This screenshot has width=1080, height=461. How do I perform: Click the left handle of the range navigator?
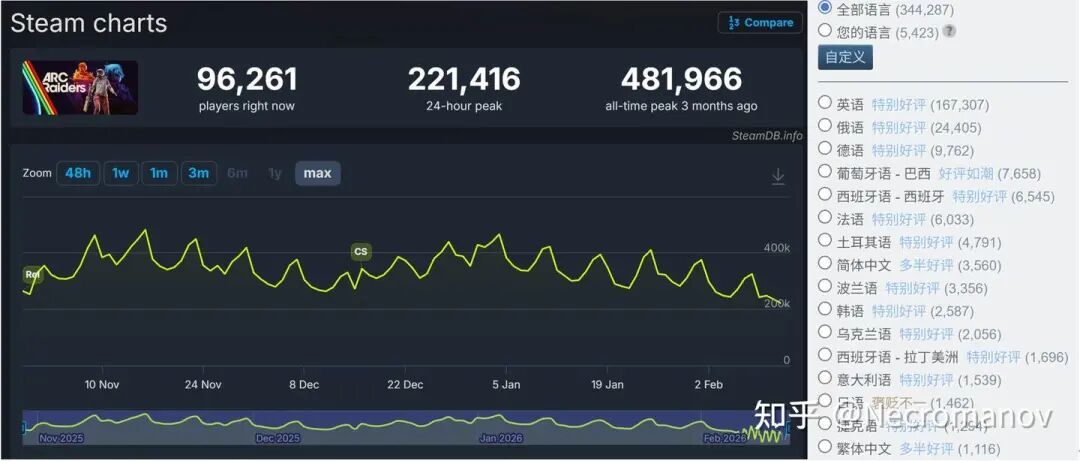[x=23, y=428]
